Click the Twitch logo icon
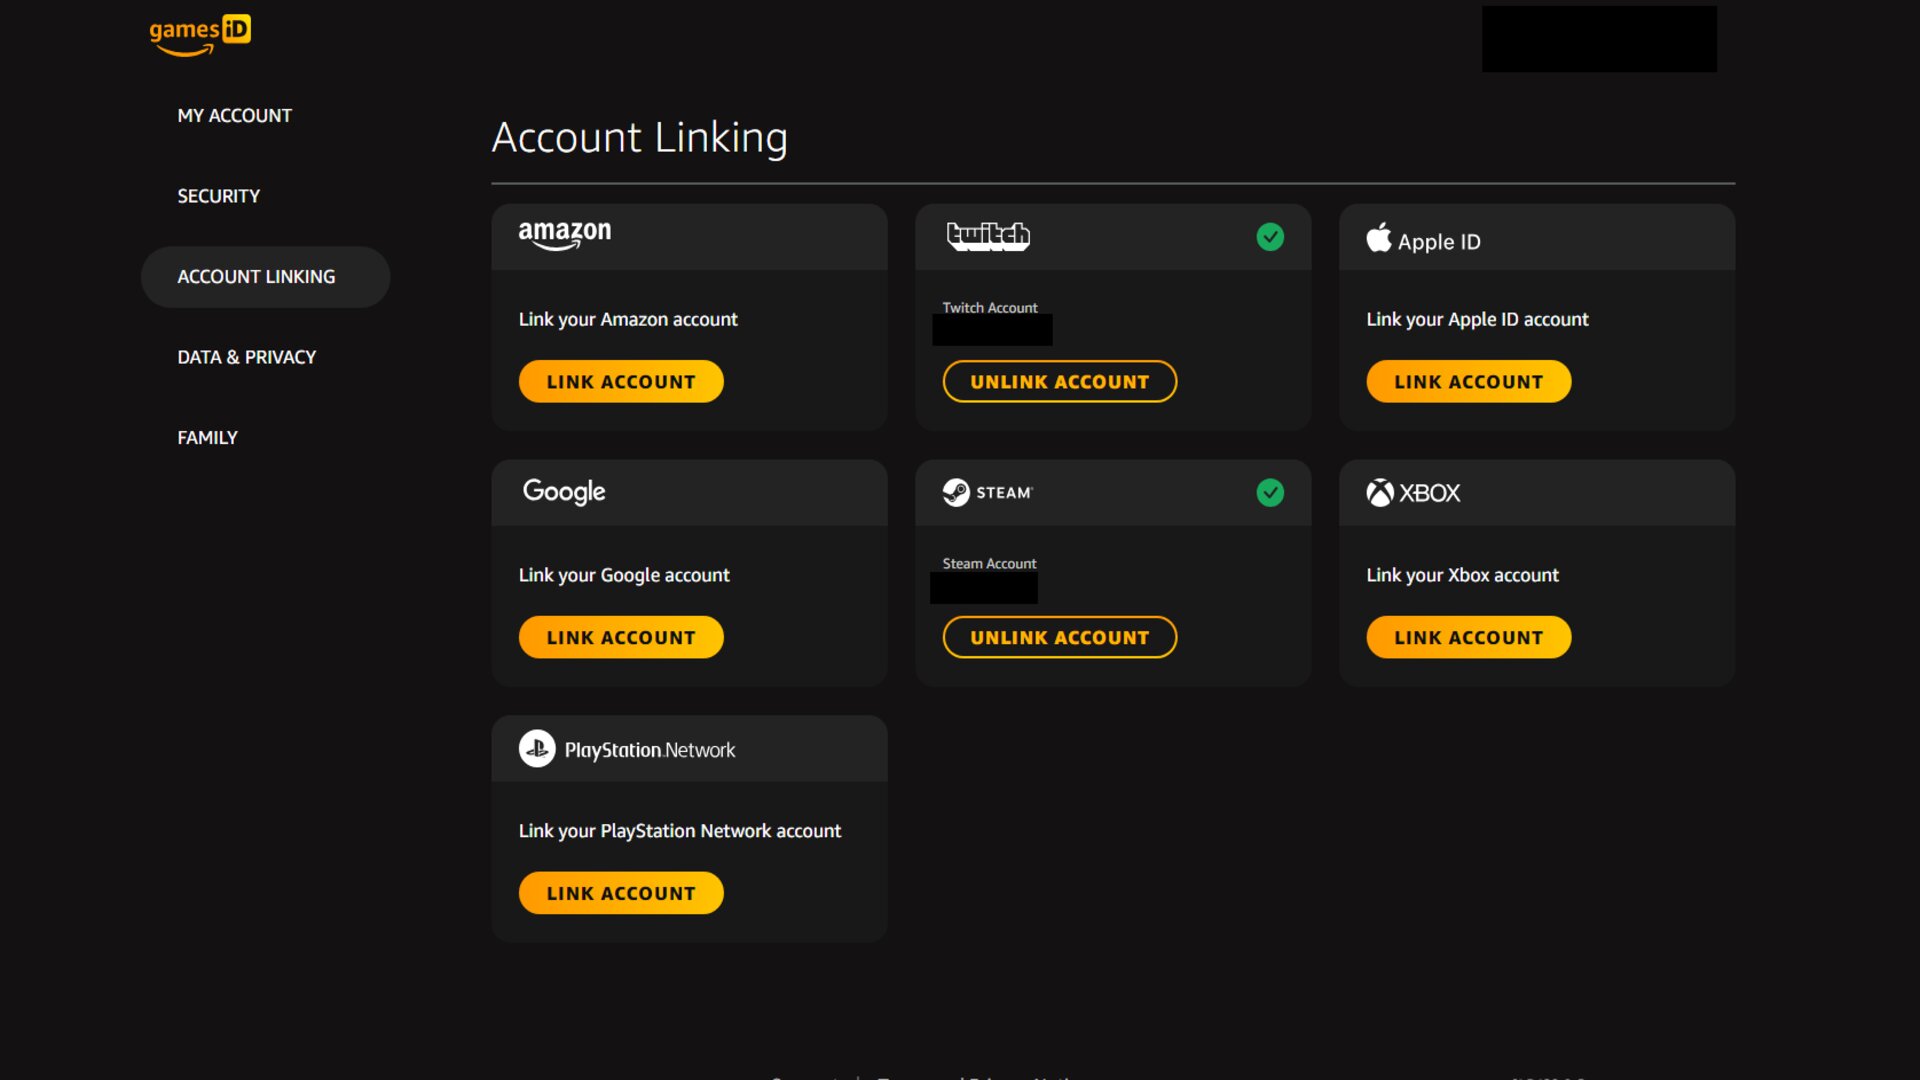The height and width of the screenshot is (1080, 1920). (988, 236)
